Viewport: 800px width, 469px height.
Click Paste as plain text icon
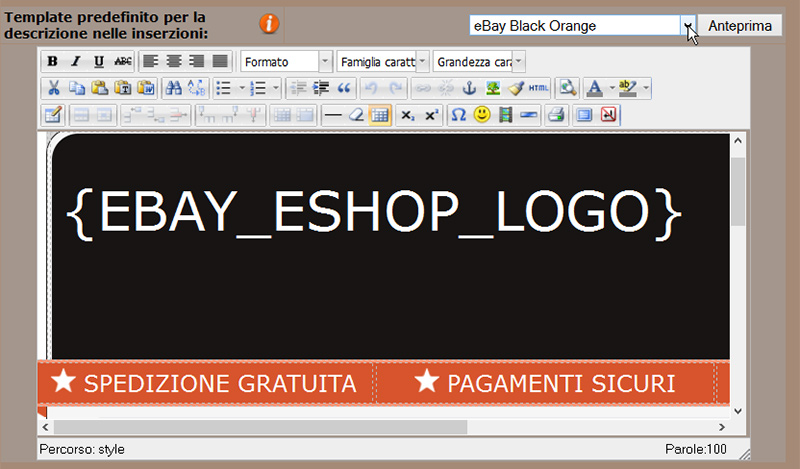(122, 88)
